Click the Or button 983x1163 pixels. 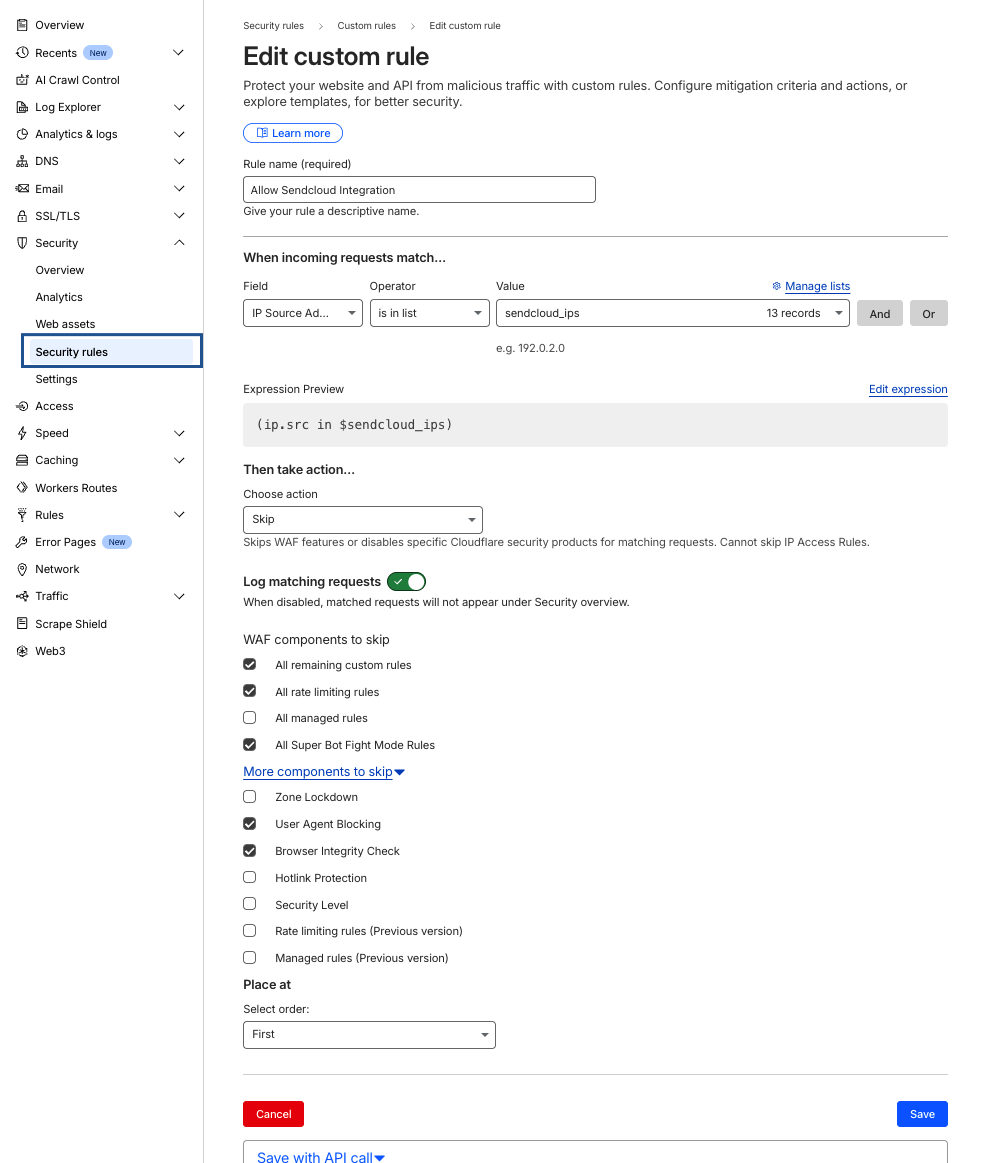pos(929,313)
